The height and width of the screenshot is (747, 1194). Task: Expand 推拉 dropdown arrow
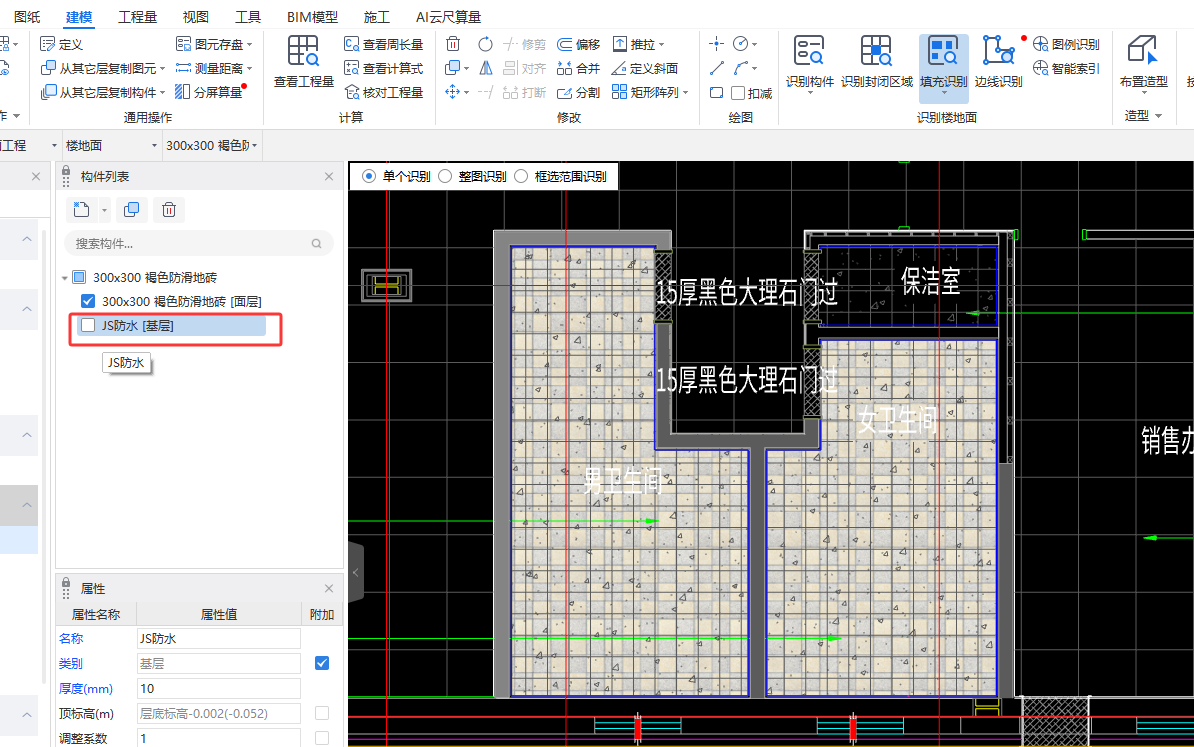point(661,45)
